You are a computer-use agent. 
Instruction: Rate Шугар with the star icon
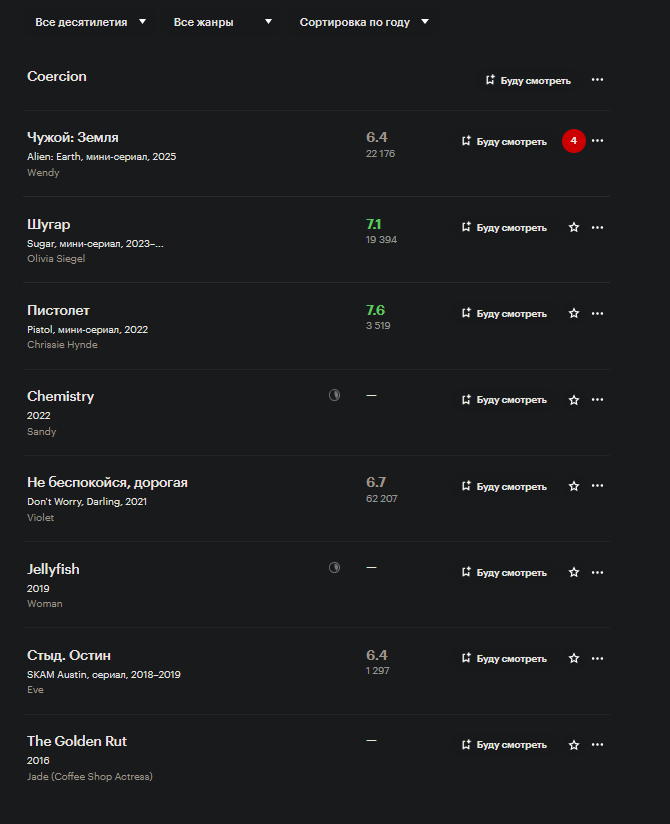click(x=574, y=227)
